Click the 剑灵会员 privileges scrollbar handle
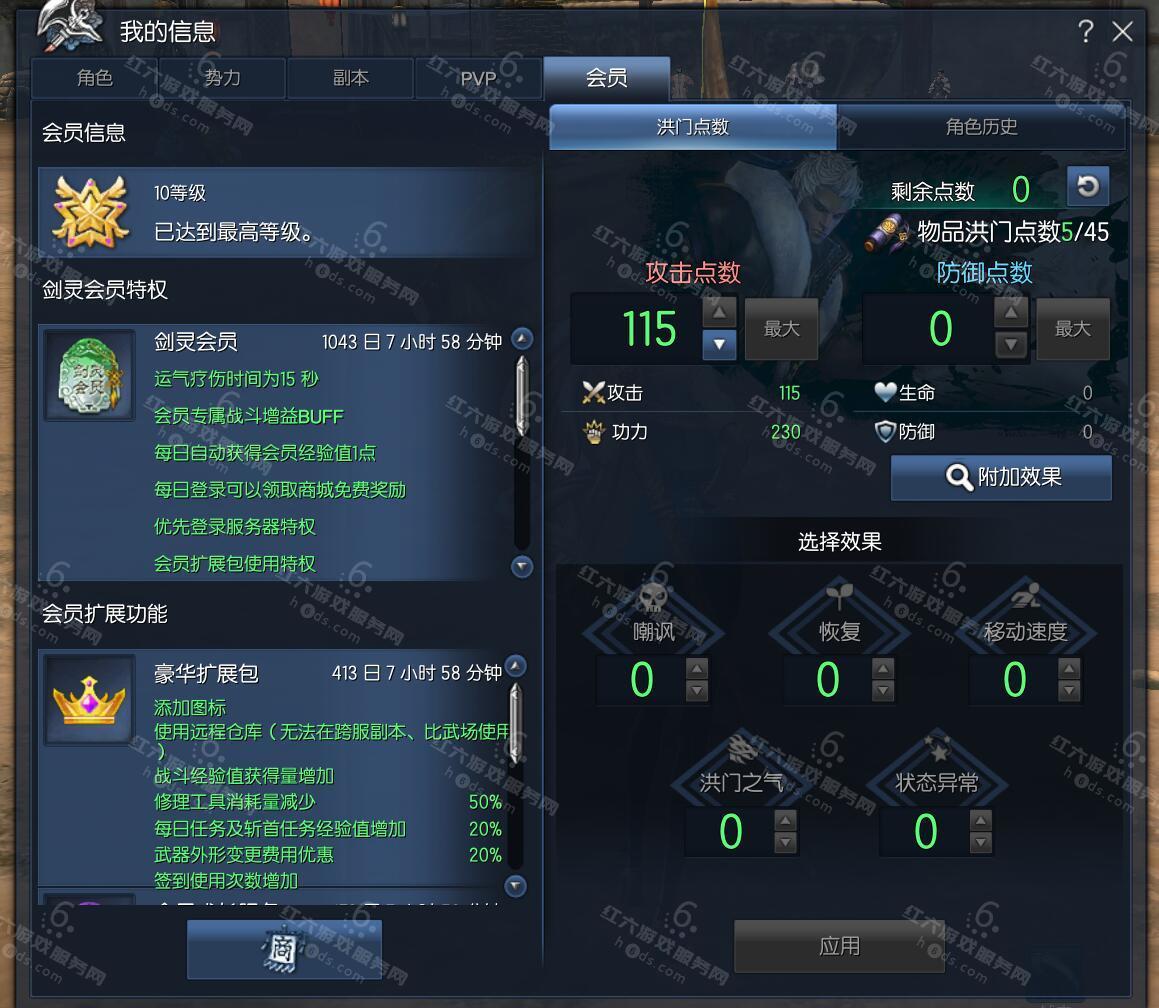 coord(522,395)
